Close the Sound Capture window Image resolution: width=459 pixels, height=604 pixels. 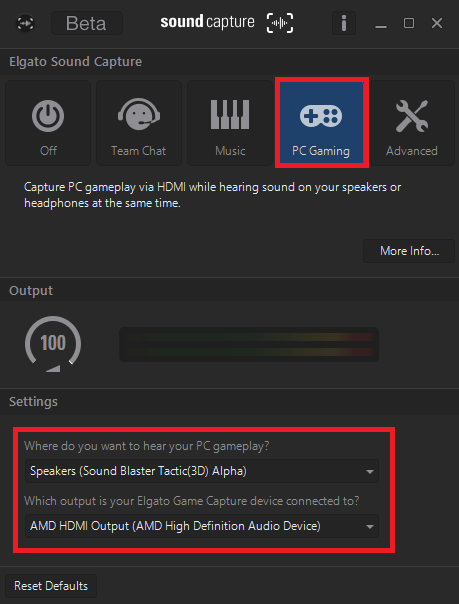(x=437, y=23)
